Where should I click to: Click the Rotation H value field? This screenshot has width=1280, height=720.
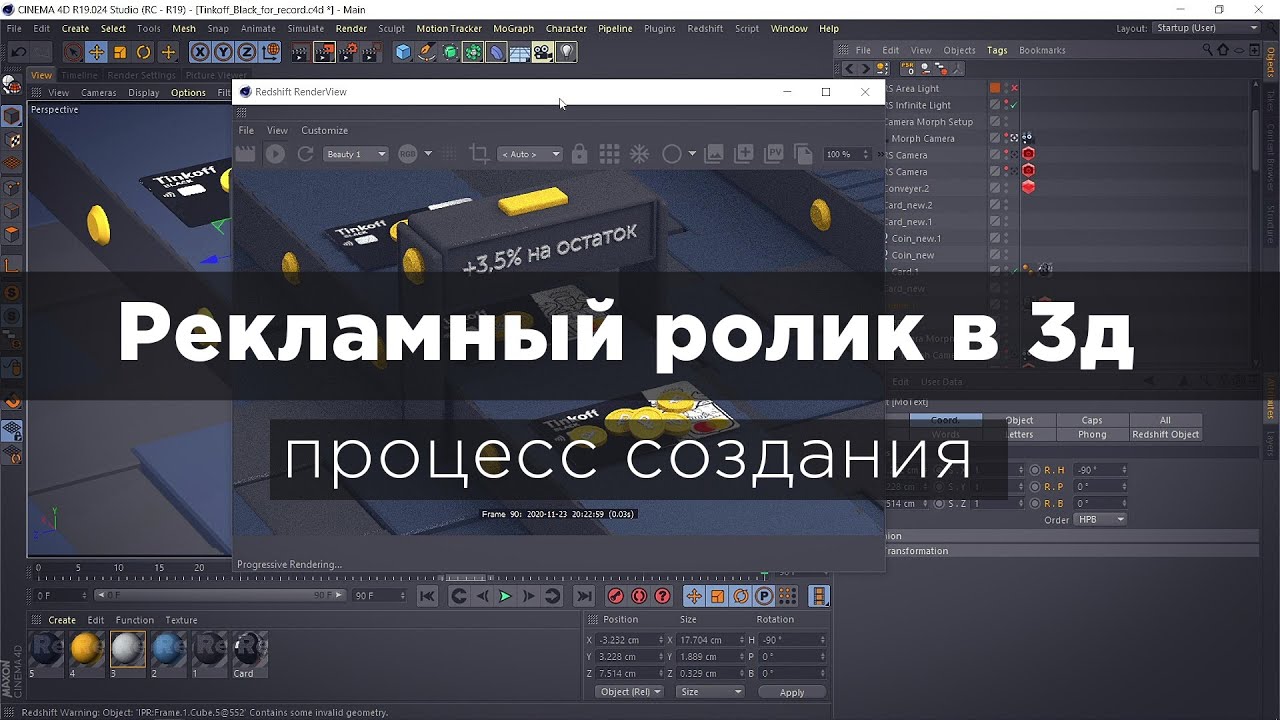pyautogui.click(x=793, y=640)
